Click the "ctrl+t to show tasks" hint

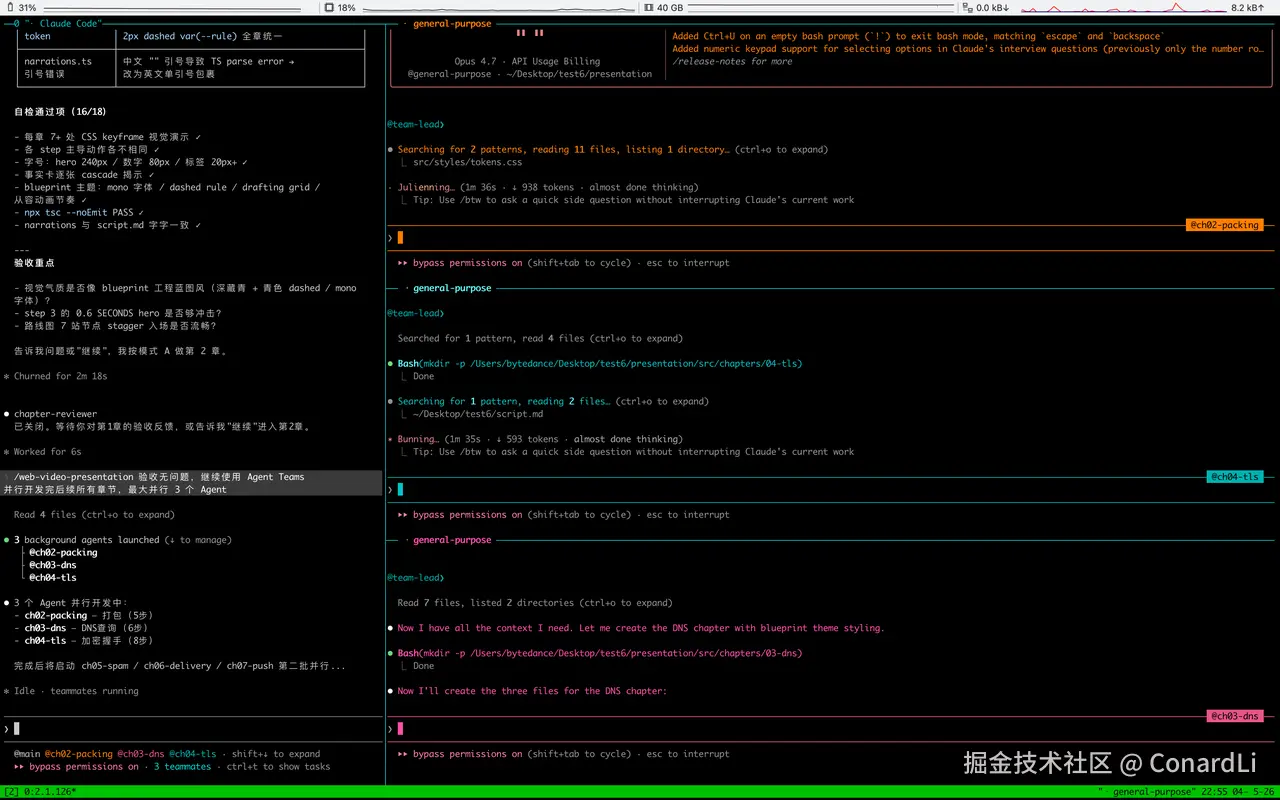pyautogui.click(x=278, y=767)
